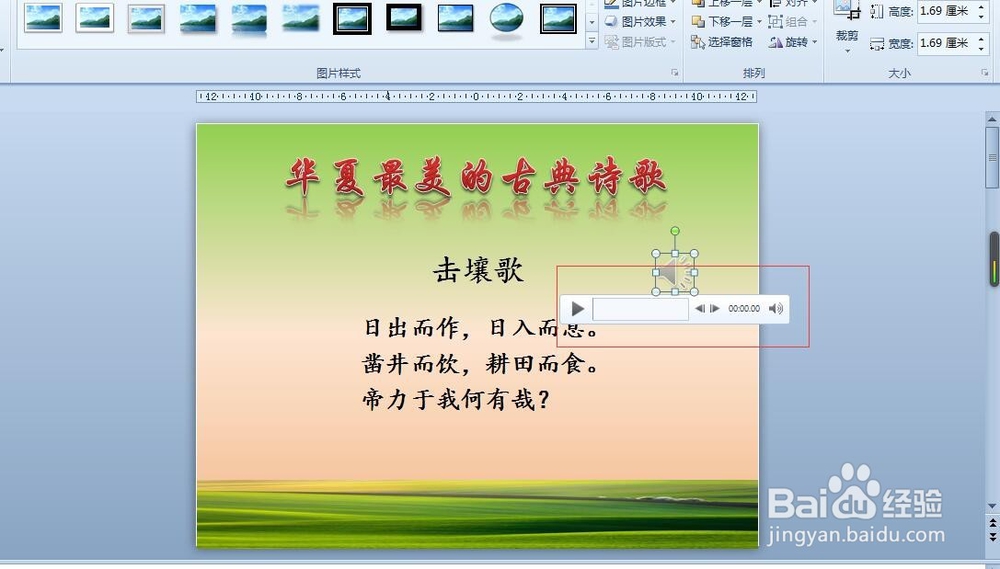1000x569 pixels.
Task: Select the speaker audio icon on slide
Action: 675,273
